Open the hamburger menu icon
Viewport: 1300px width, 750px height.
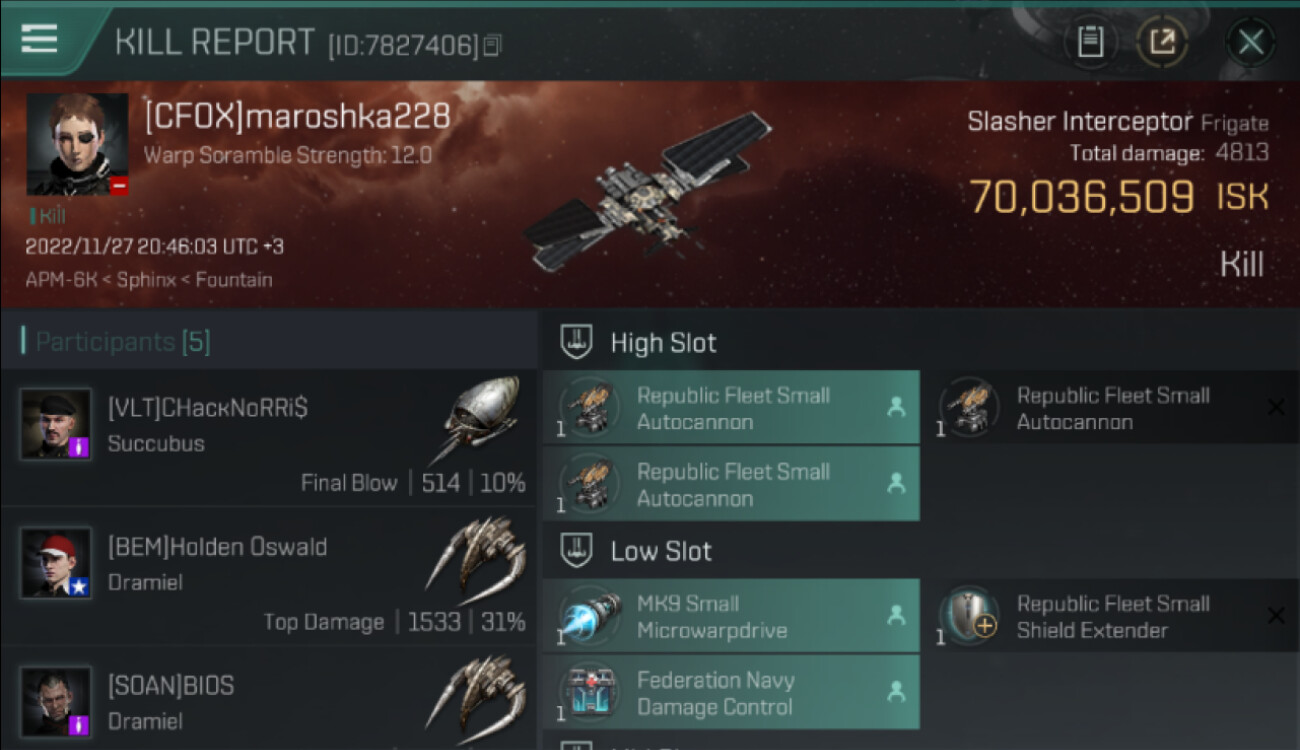[39, 39]
